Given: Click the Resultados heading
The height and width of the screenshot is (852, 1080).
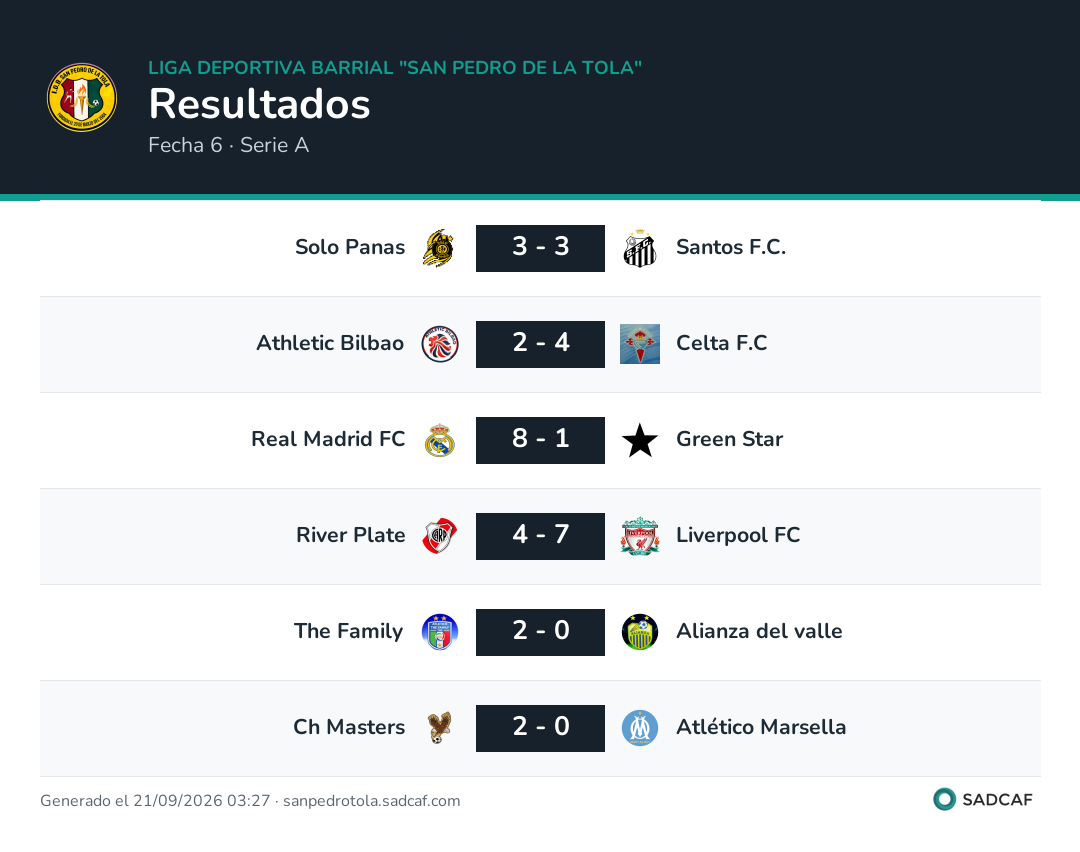Looking at the screenshot, I should click(x=260, y=104).
